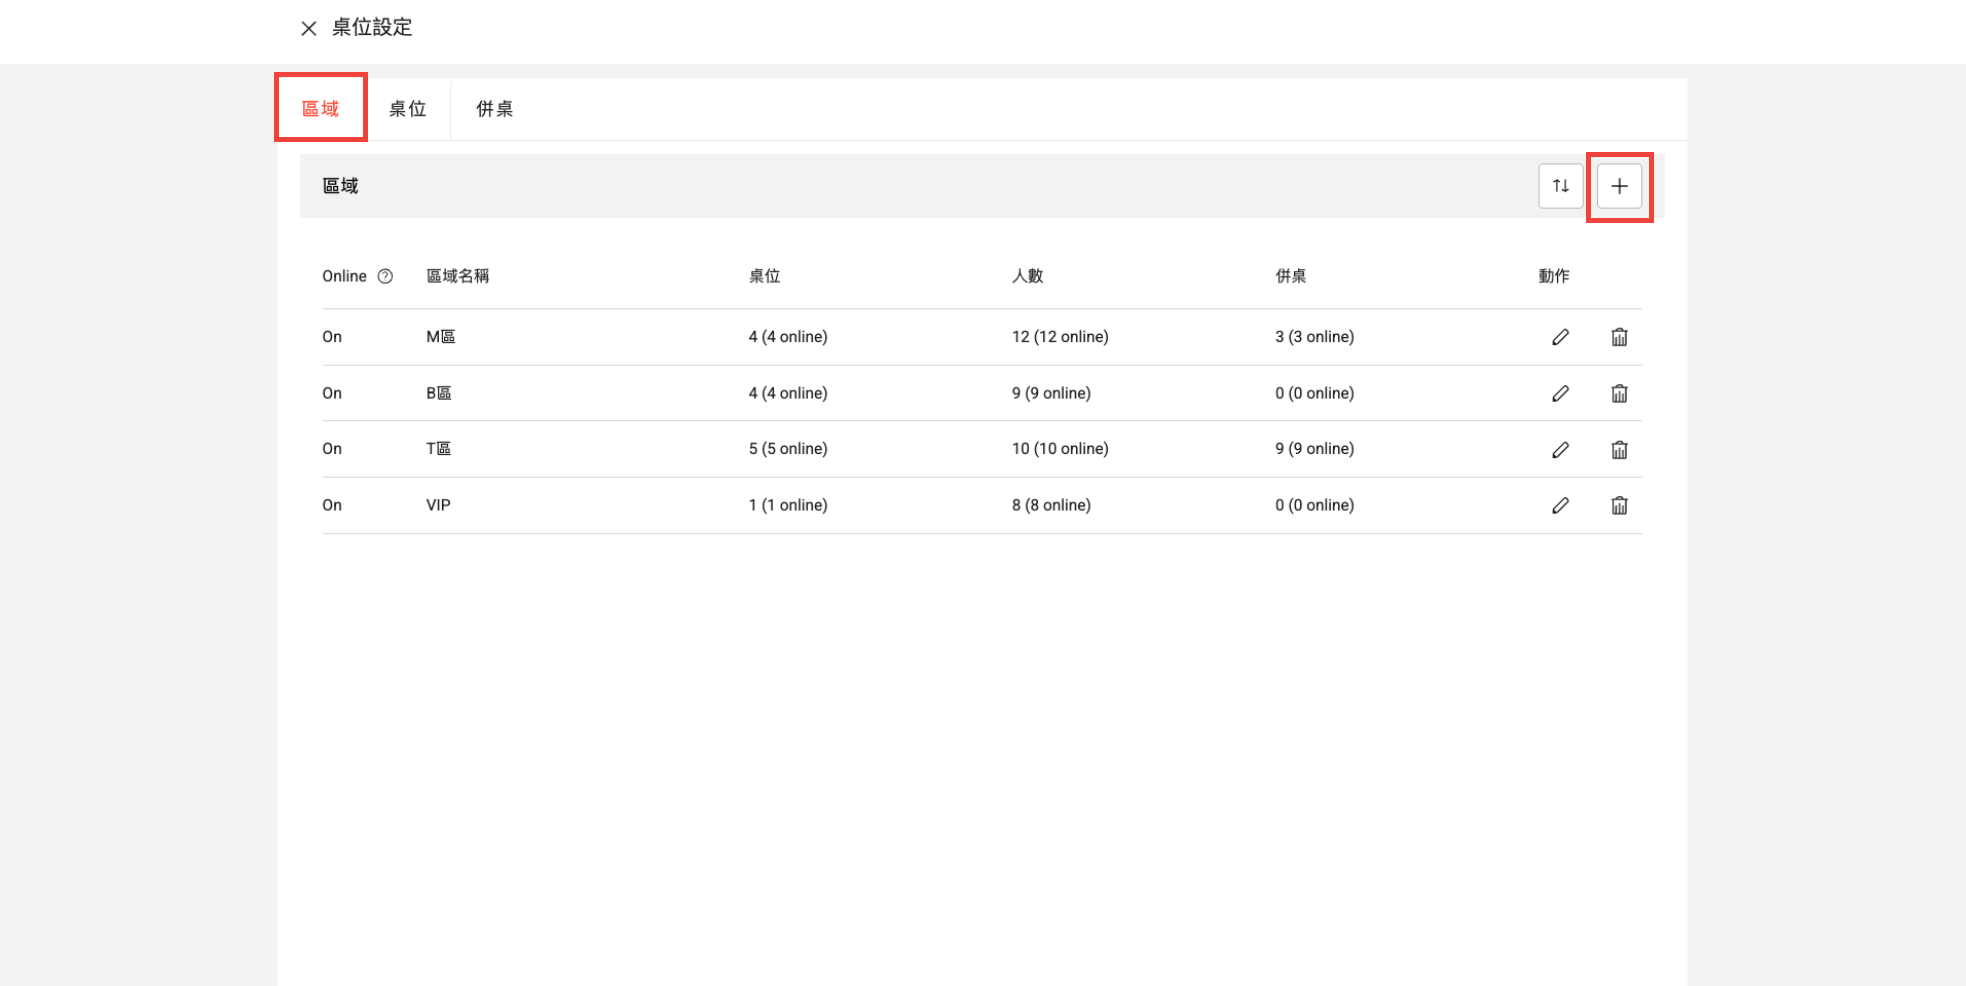Edit the B區 area with pencil icon
1966x986 pixels.
[1560, 394]
